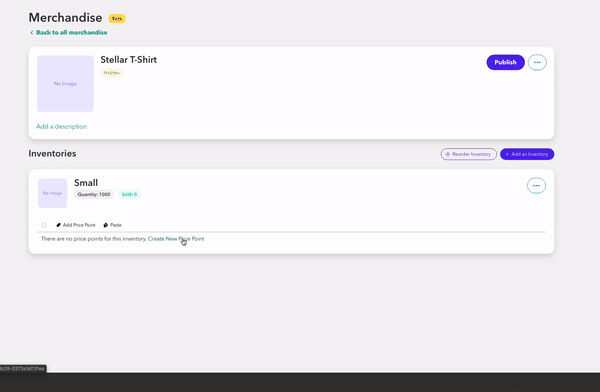This screenshot has width=600, height=392.
Task: Click the Small inventory No Image thumbnail
Action: [52, 193]
